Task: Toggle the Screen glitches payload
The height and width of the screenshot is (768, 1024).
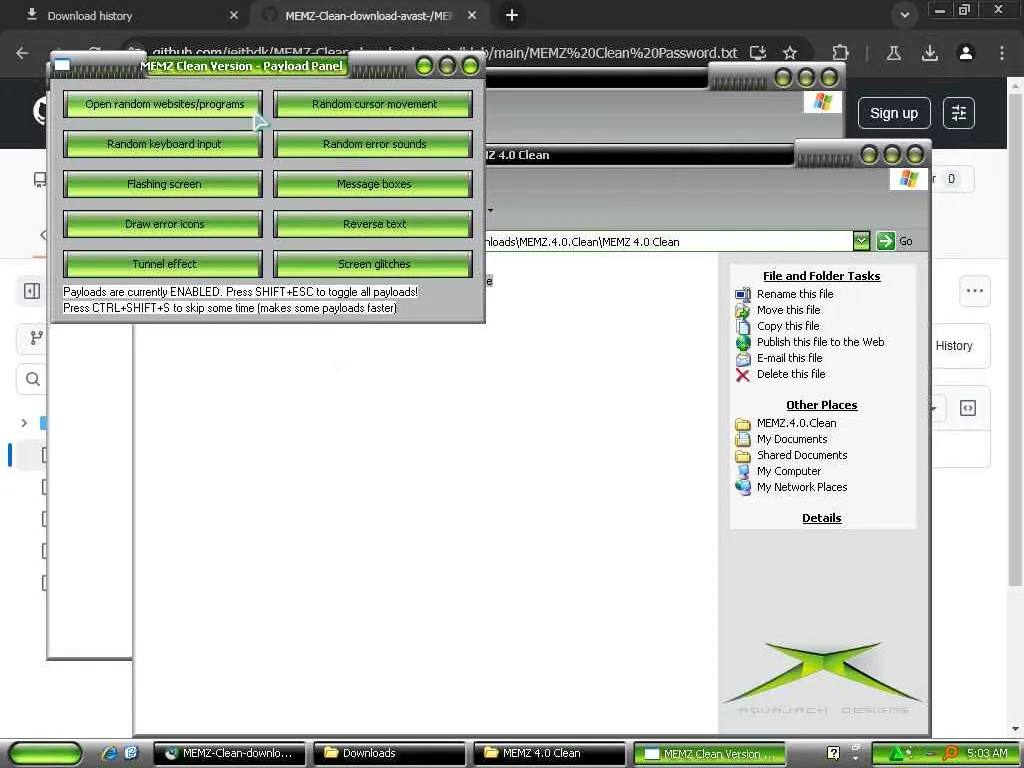Action: point(374,264)
